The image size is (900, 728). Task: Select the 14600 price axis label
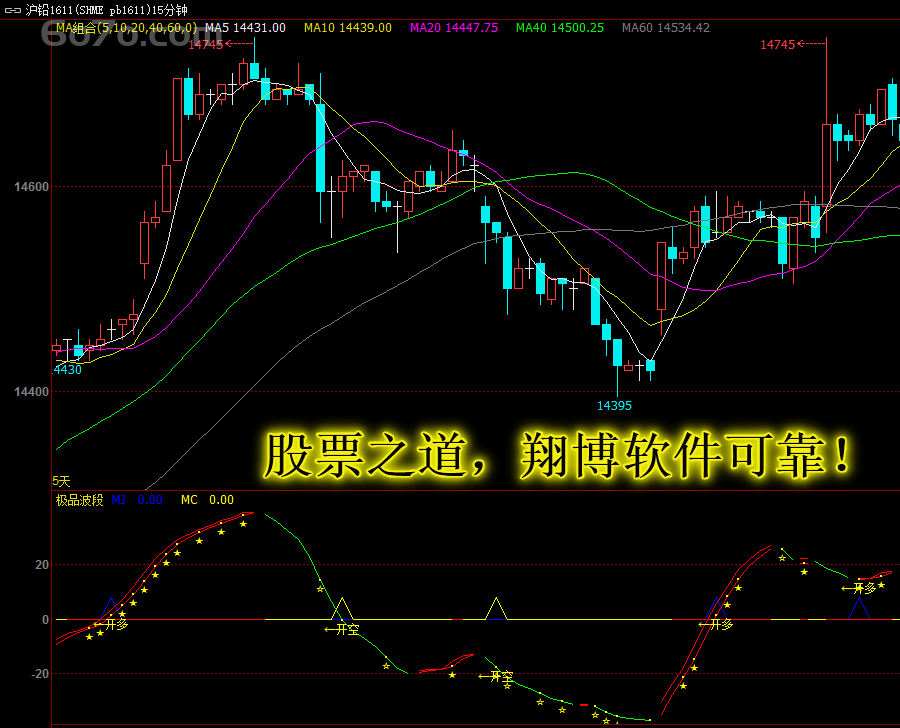click(x=32, y=187)
